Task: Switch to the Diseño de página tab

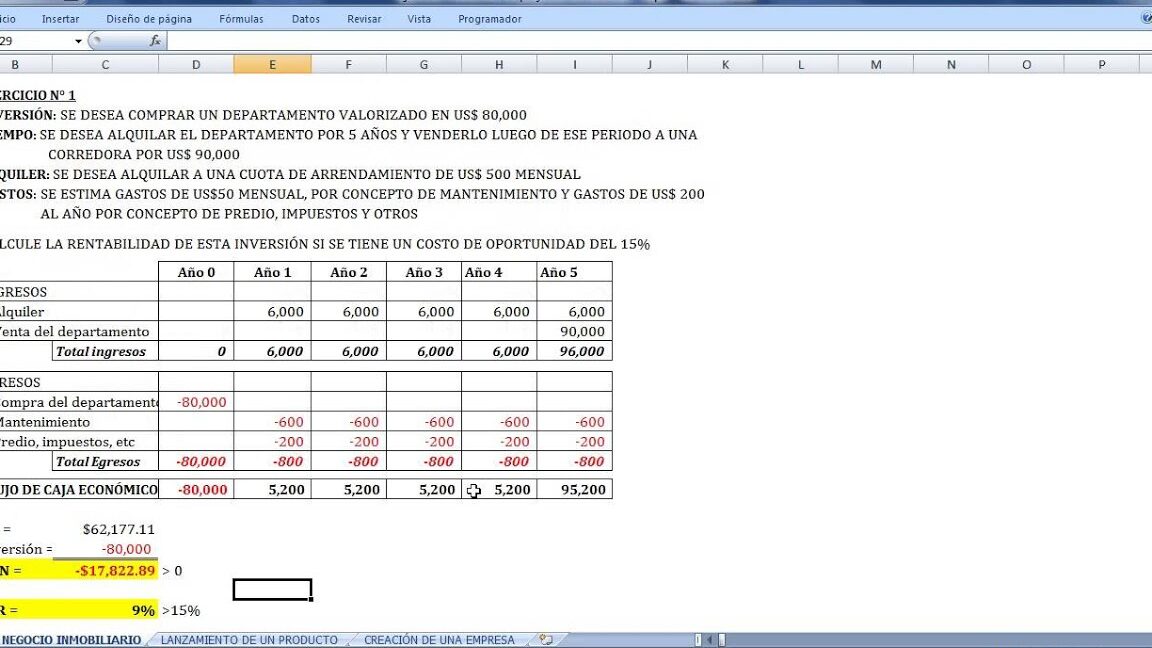Action: pyautogui.click(x=148, y=19)
